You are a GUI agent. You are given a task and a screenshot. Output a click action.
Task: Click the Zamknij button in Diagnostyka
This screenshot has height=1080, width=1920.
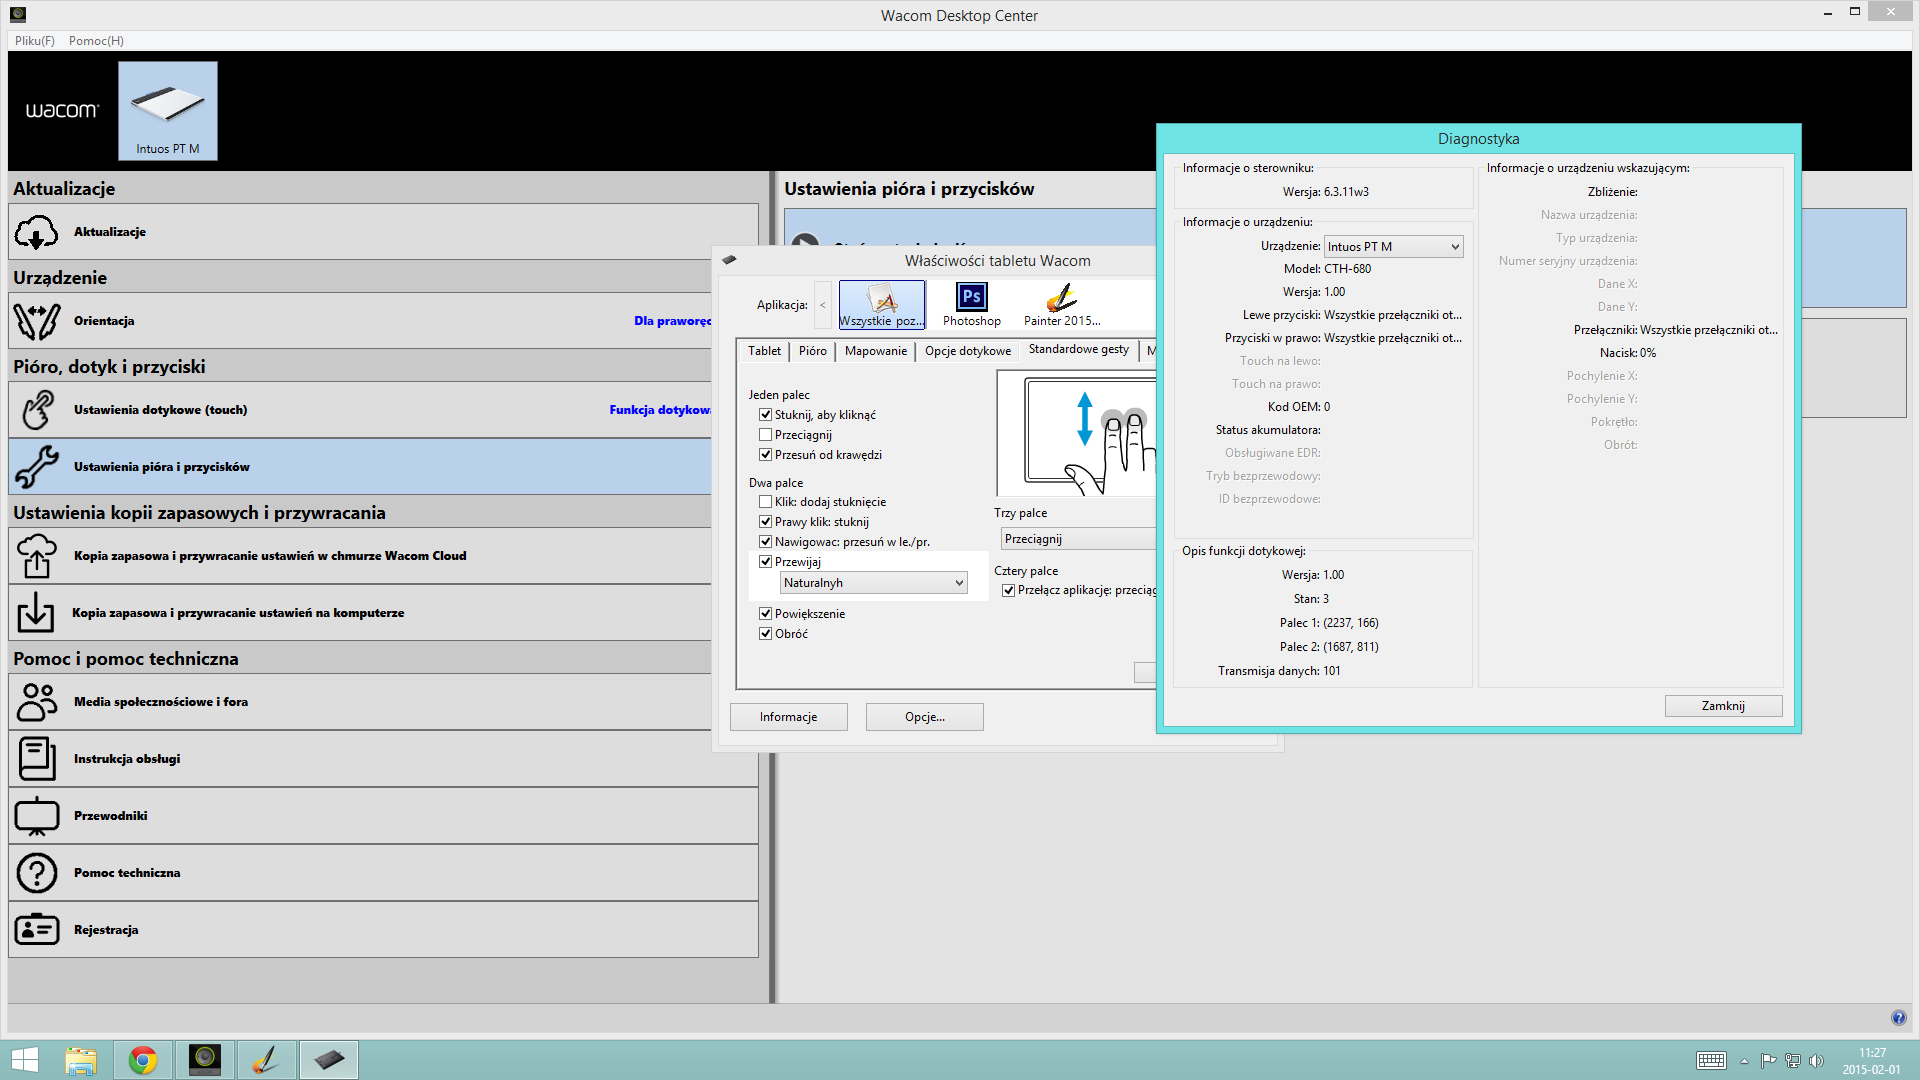pos(1722,706)
